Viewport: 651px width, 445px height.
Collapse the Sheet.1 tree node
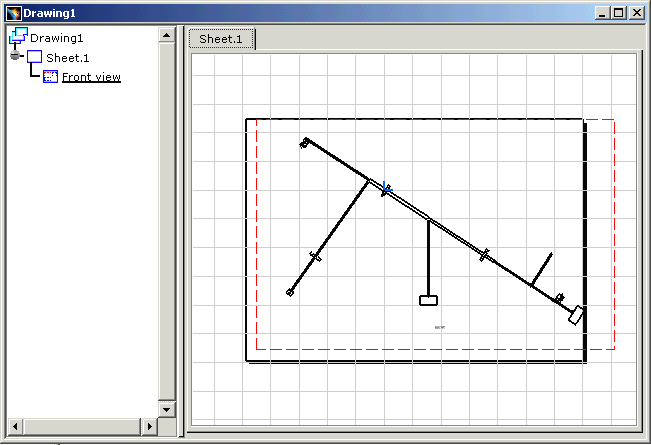(15, 57)
